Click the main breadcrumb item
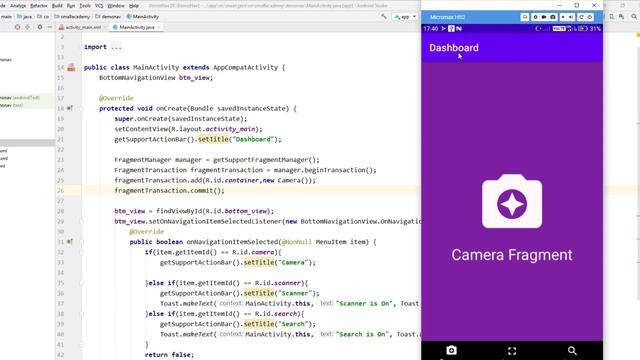 click(6, 17)
